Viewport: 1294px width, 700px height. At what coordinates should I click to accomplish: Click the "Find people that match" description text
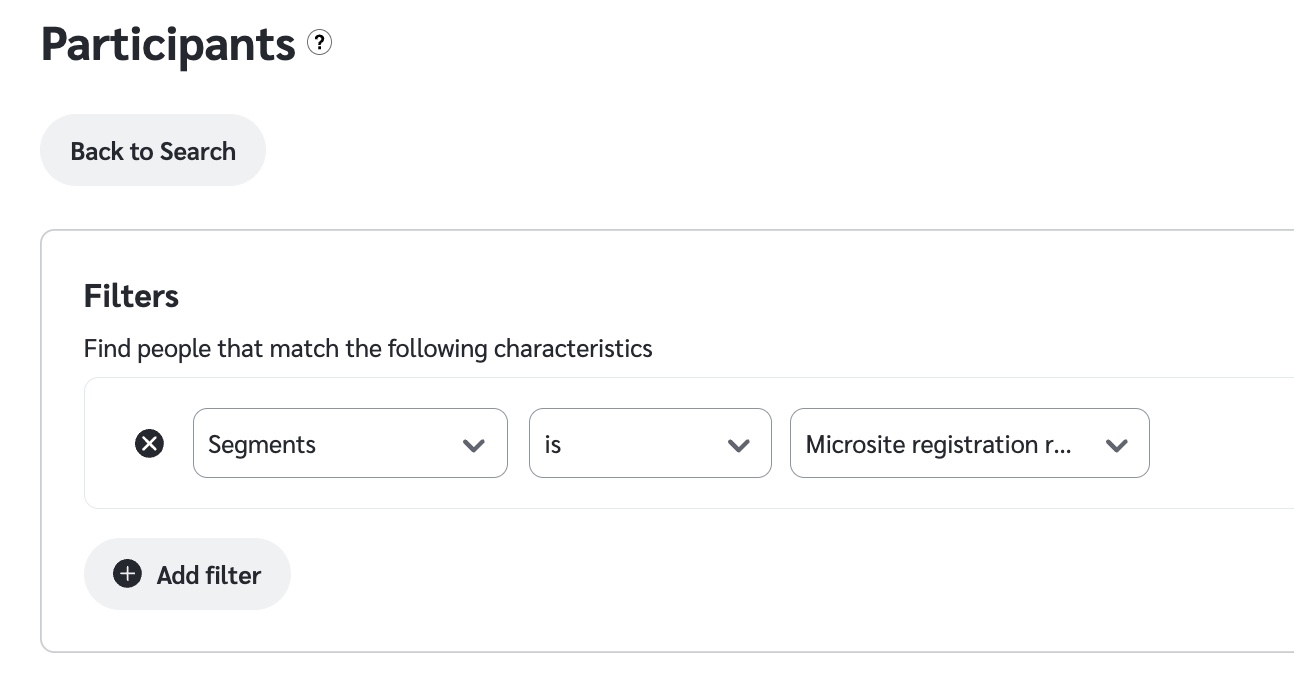(x=368, y=349)
